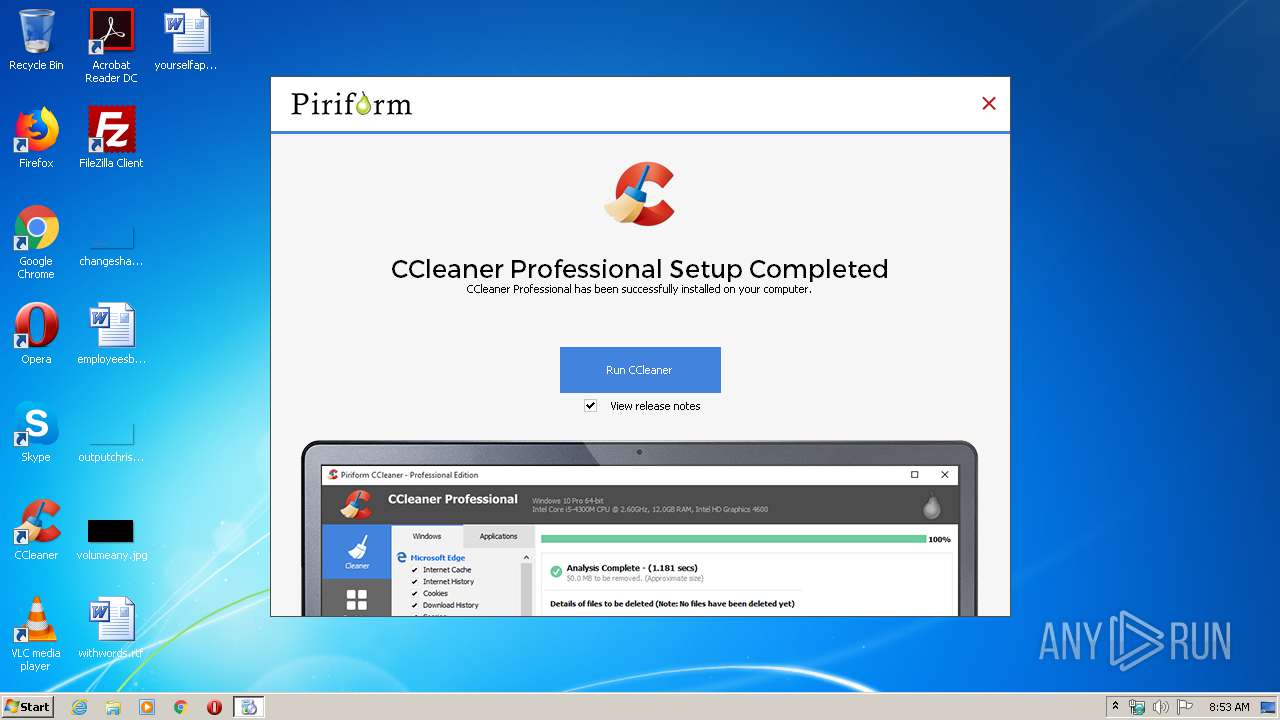Open the Opera desktop shortcut
Image resolution: width=1280 pixels, height=720 pixels.
(x=36, y=334)
